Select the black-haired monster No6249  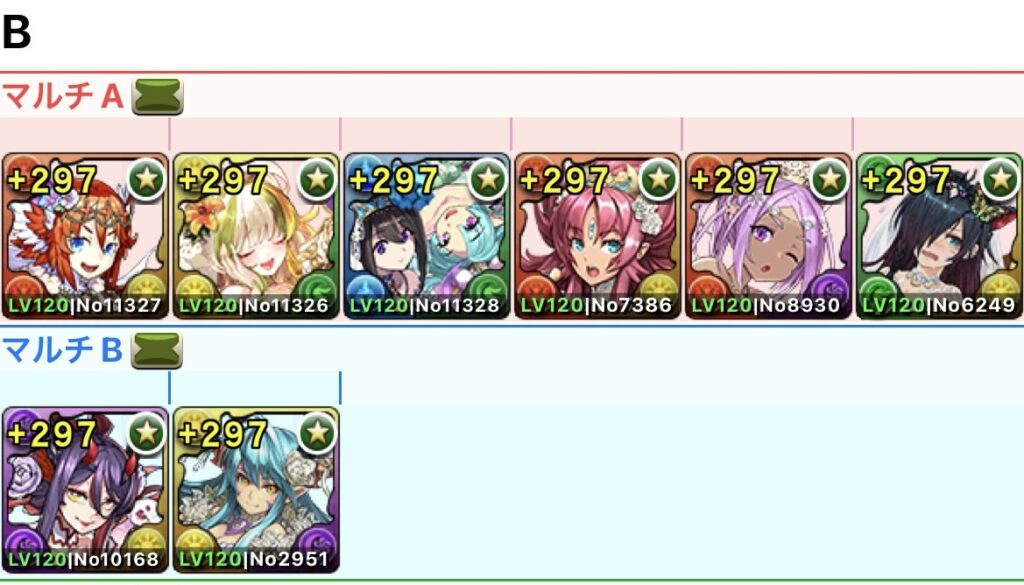(940, 236)
